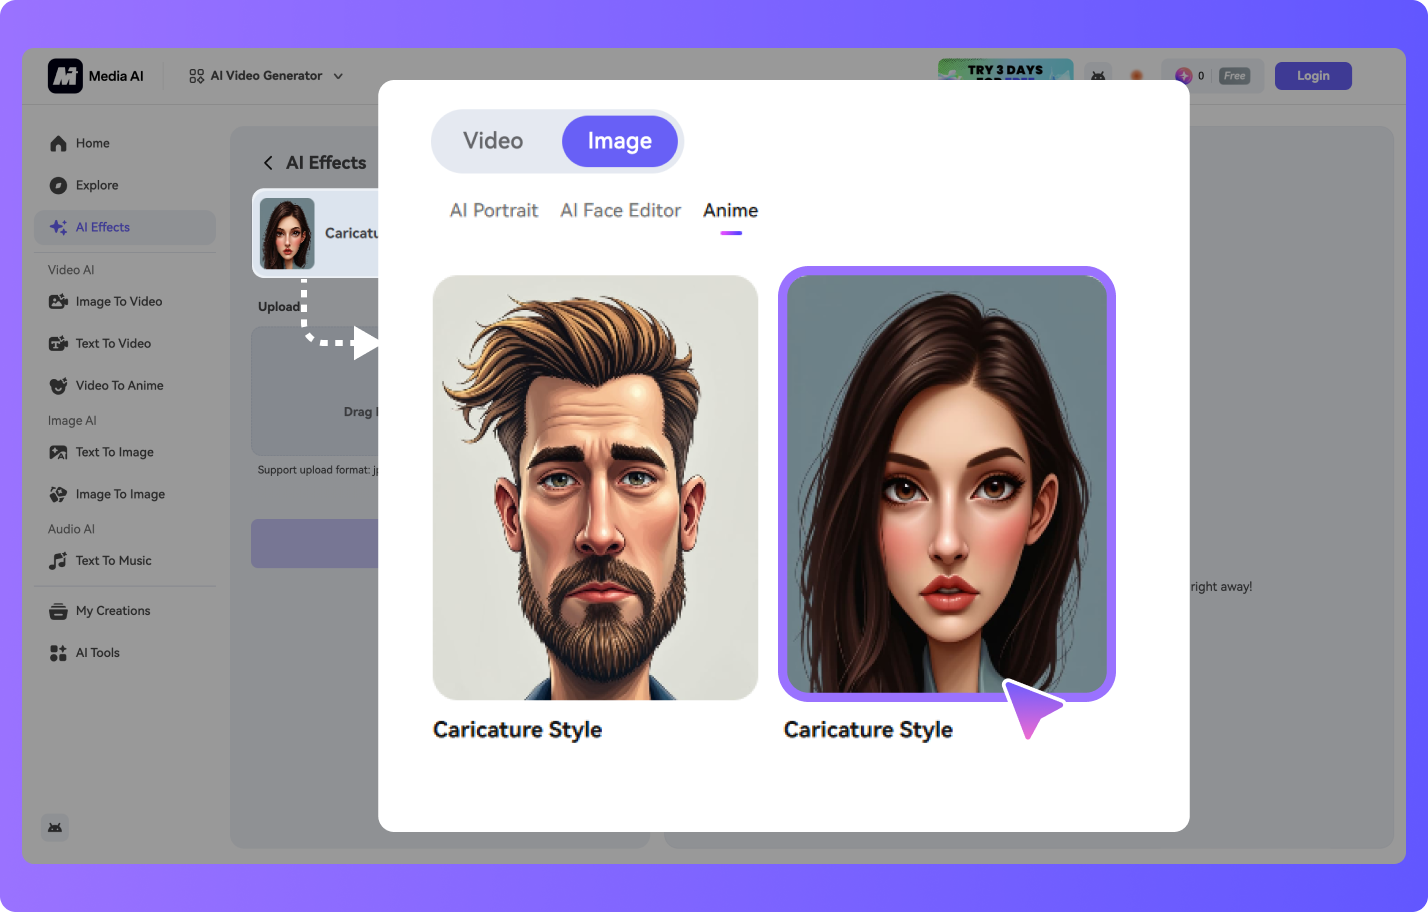Go back using AI Effects chevron
The height and width of the screenshot is (912, 1428).
click(268, 163)
